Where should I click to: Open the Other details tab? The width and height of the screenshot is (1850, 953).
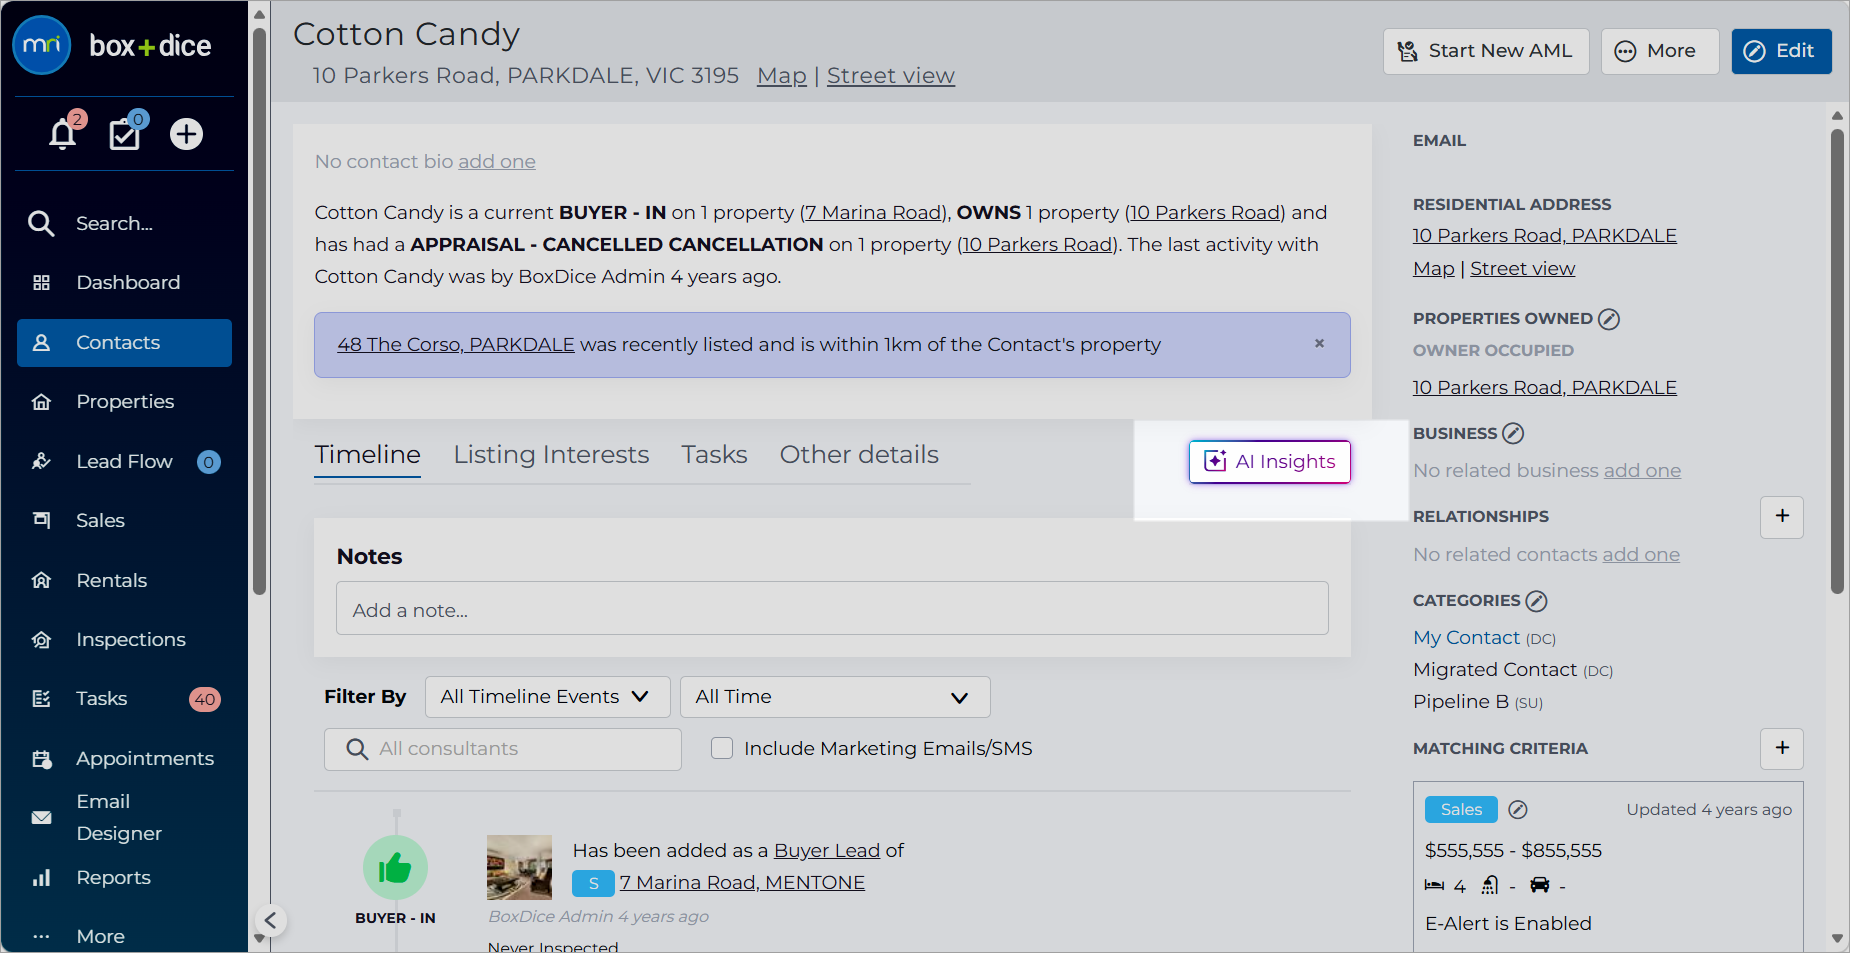pyautogui.click(x=859, y=455)
